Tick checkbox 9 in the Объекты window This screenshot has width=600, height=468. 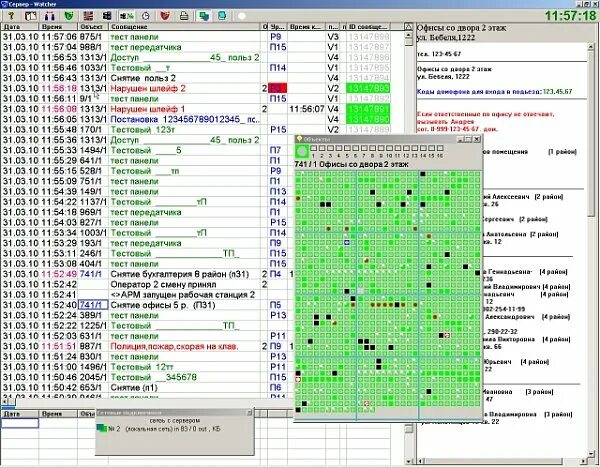[x=381, y=148]
